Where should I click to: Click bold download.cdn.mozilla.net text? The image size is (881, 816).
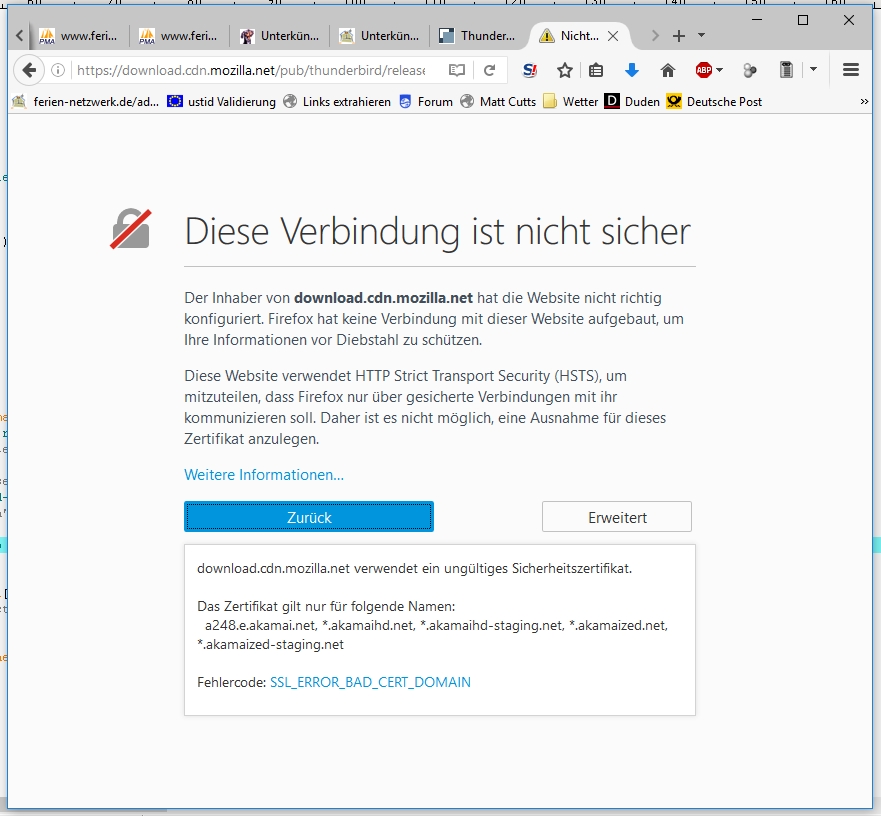point(383,298)
